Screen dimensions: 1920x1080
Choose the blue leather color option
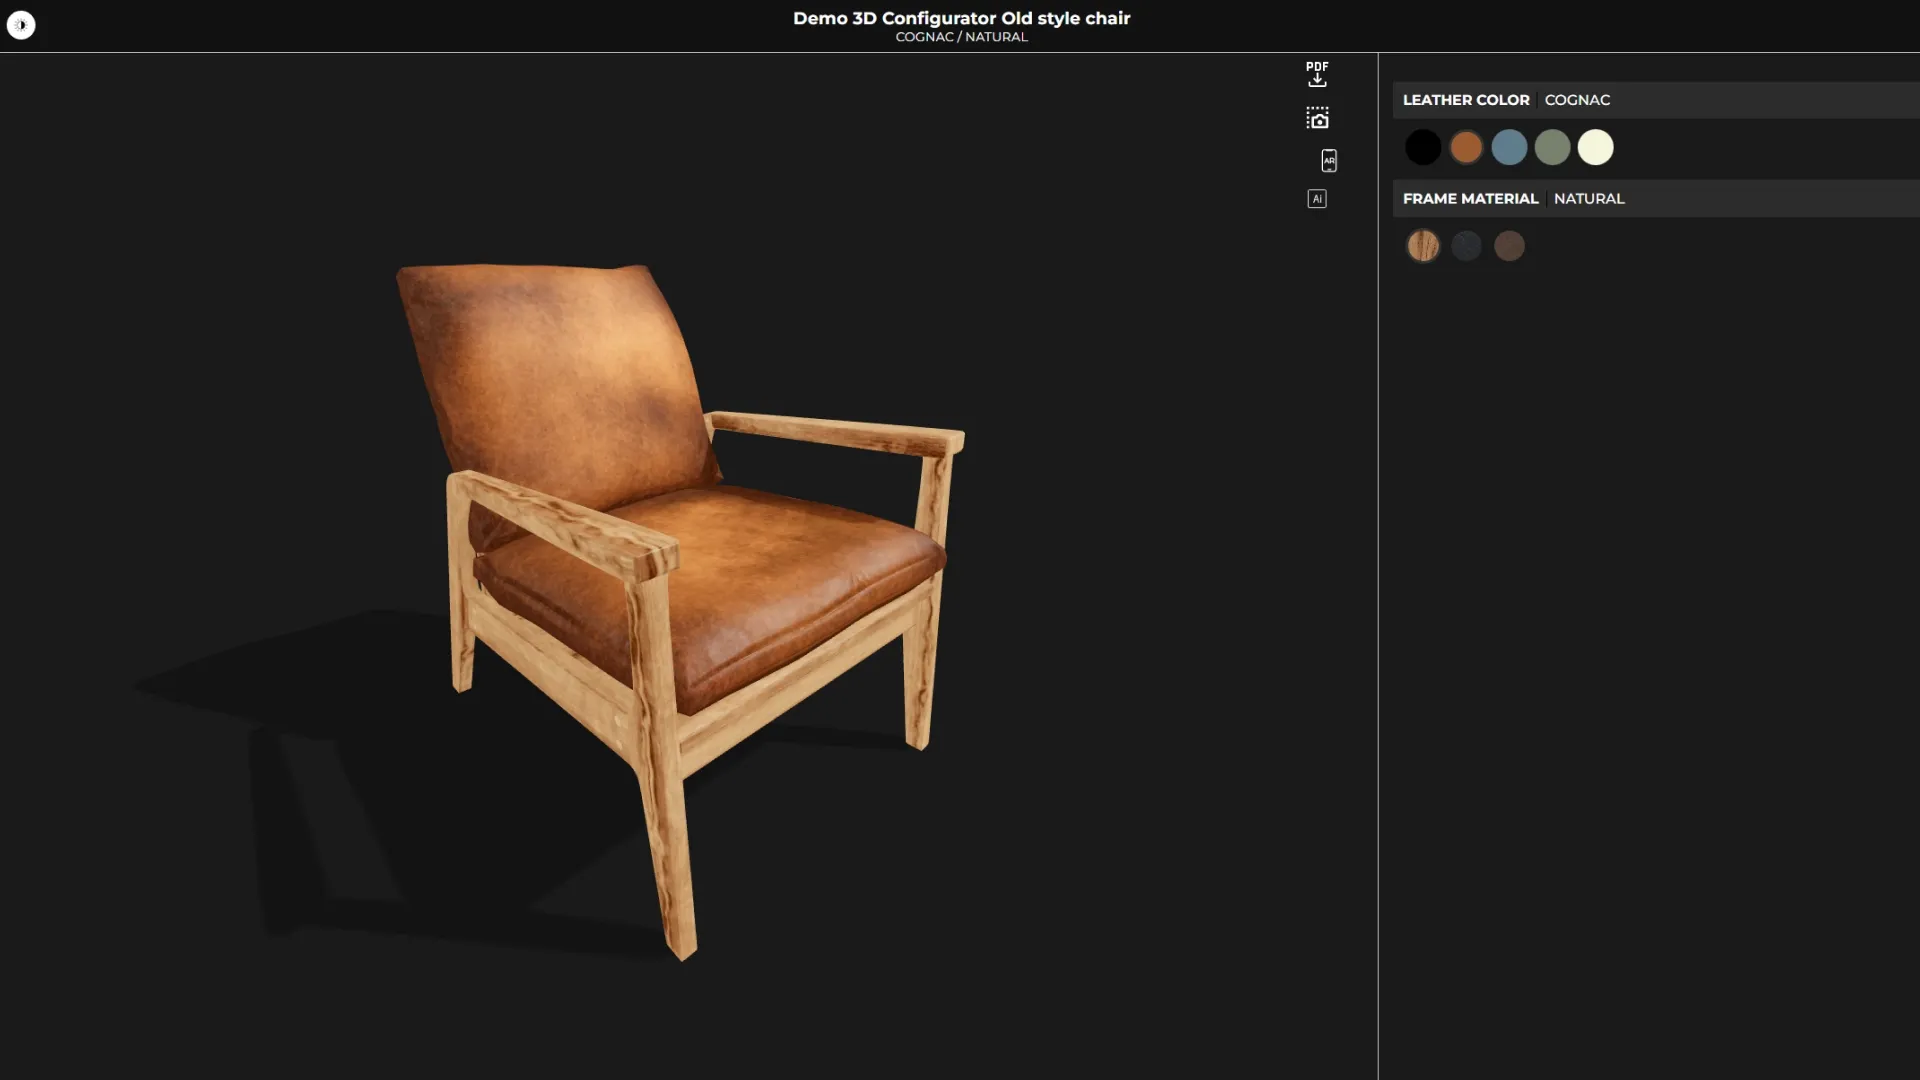[x=1510, y=146]
